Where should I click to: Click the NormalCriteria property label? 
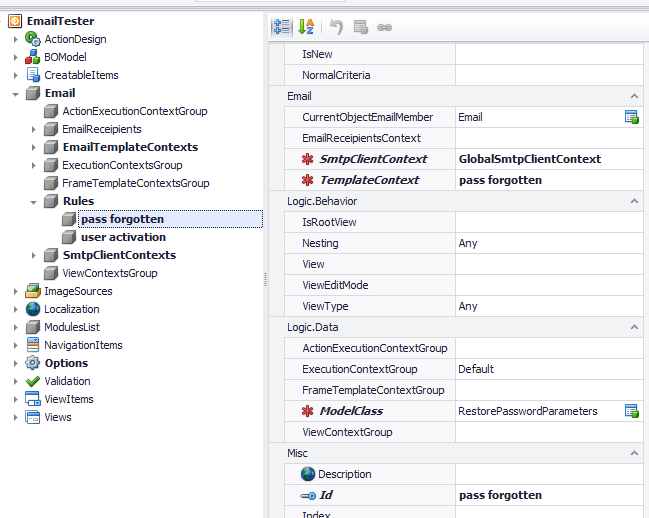(x=336, y=75)
